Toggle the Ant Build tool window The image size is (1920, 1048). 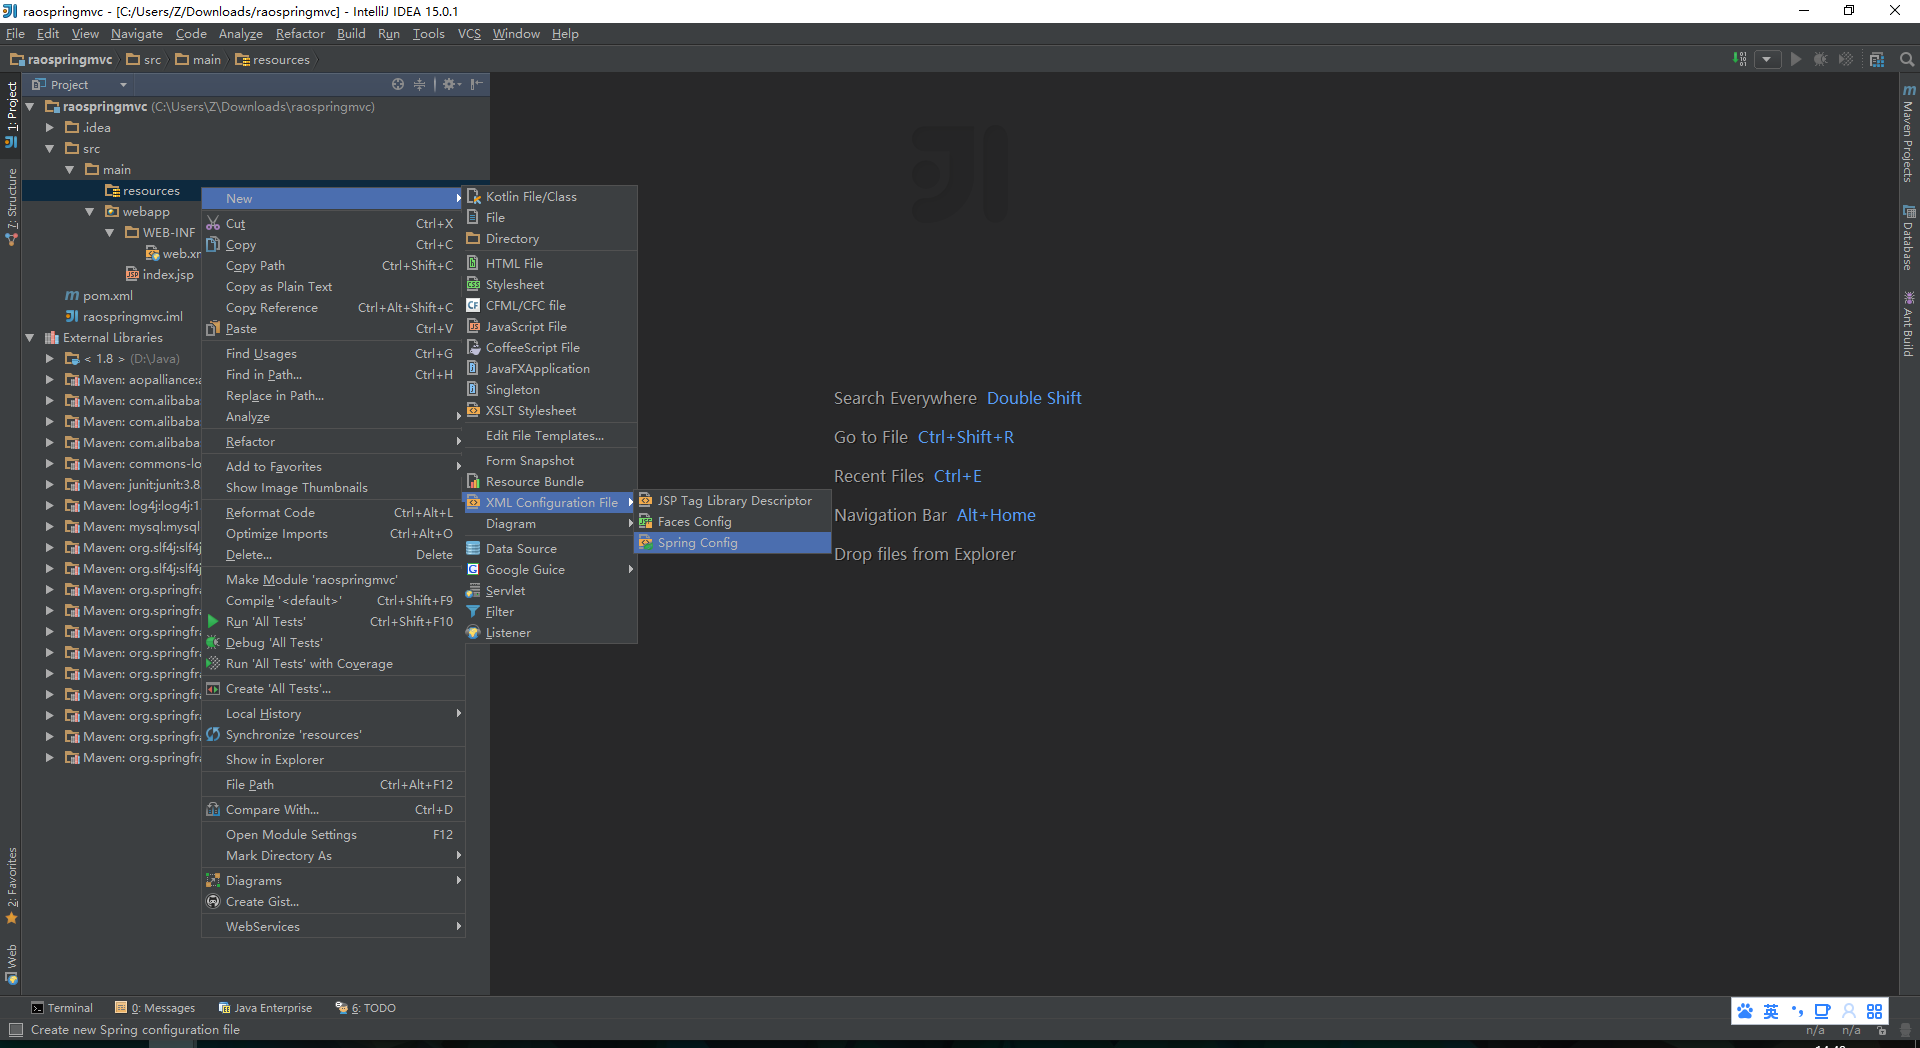tap(1909, 324)
